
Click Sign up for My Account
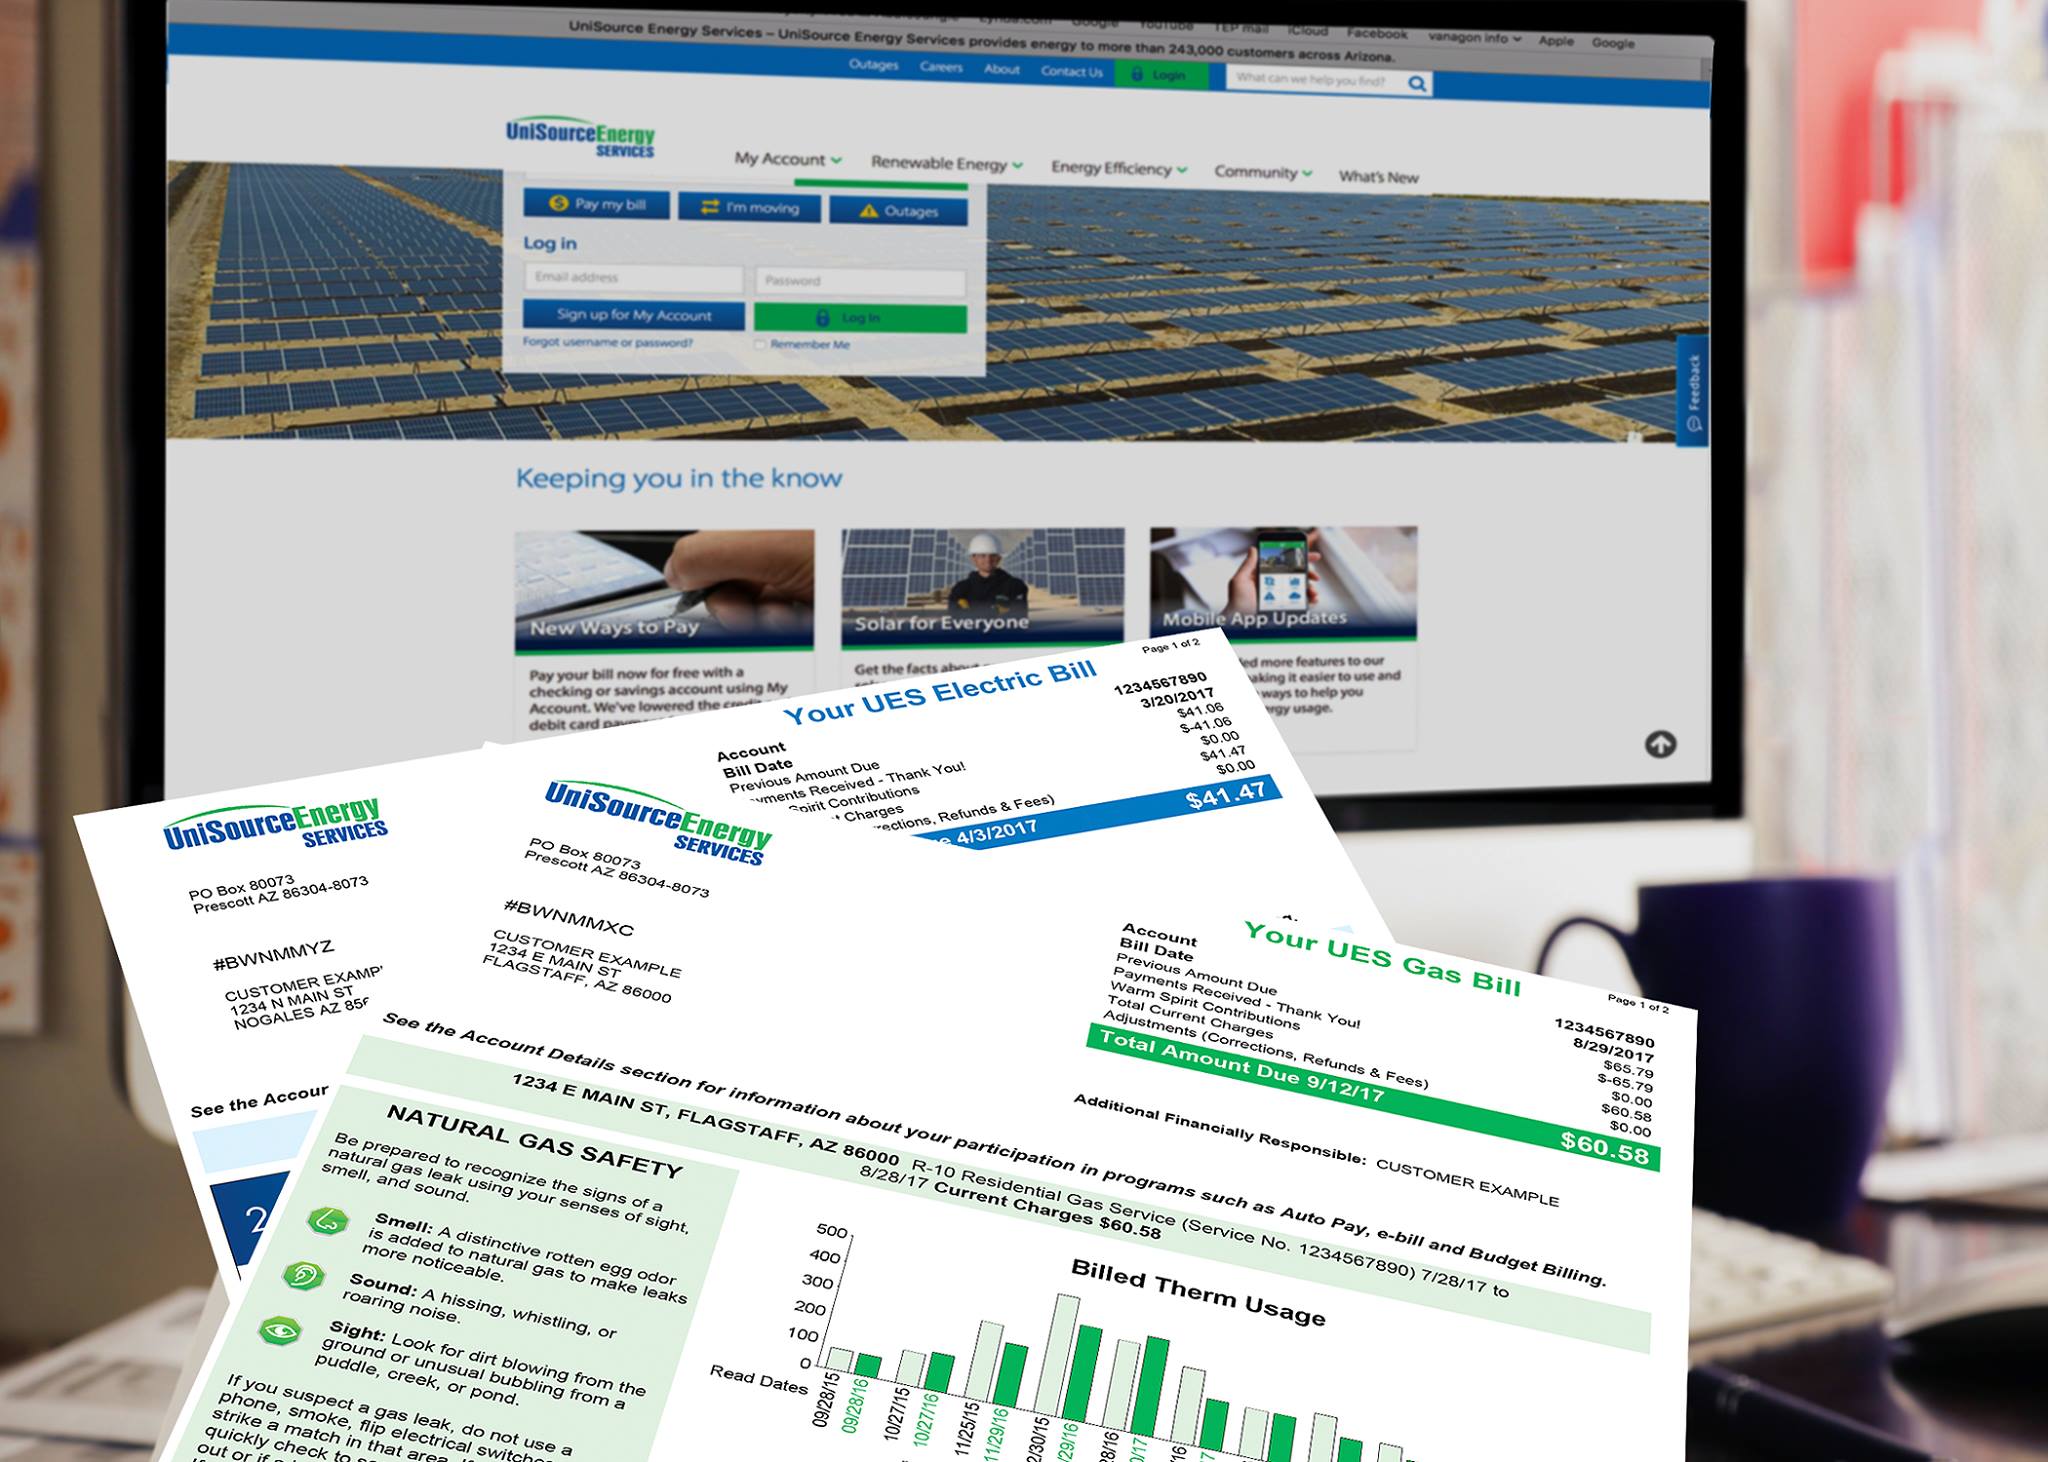(634, 315)
